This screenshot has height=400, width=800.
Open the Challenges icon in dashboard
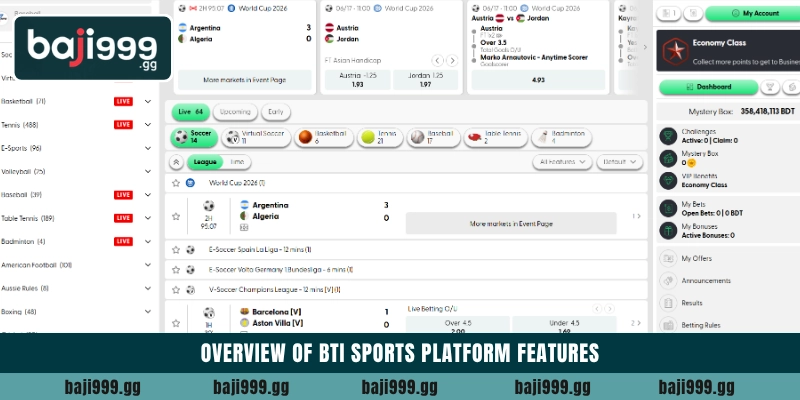coord(668,136)
